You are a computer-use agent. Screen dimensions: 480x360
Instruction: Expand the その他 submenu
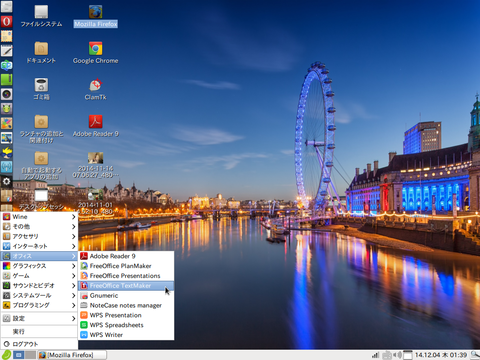[x=39, y=227]
